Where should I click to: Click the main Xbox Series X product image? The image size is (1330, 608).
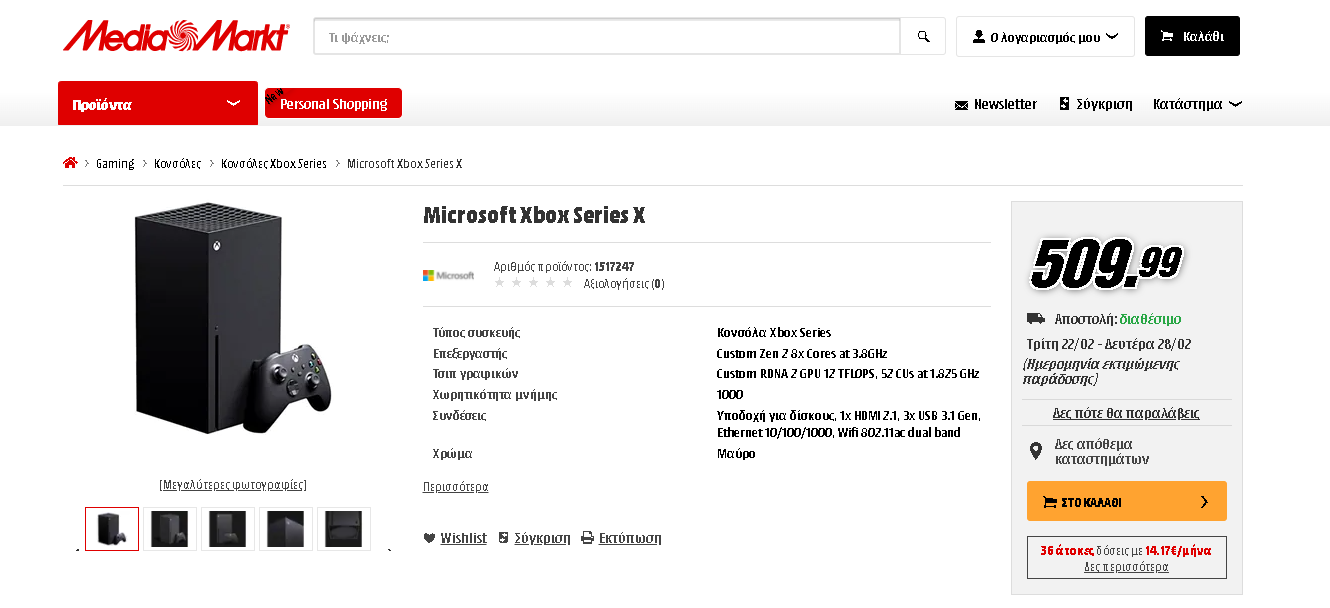(x=233, y=320)
